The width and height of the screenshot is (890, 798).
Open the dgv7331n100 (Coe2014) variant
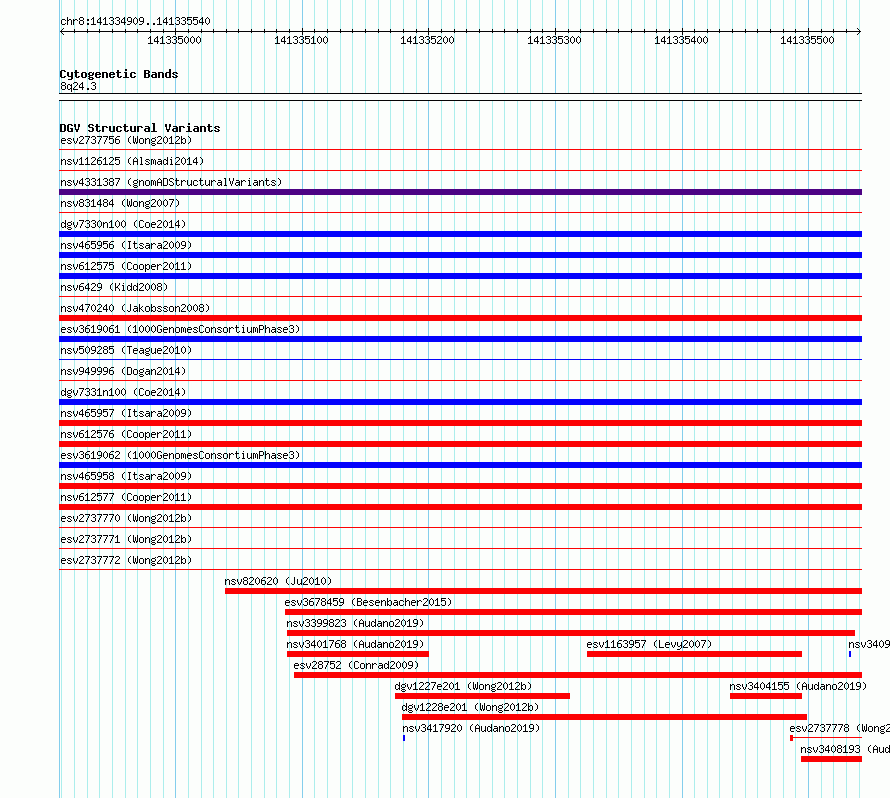123,392
